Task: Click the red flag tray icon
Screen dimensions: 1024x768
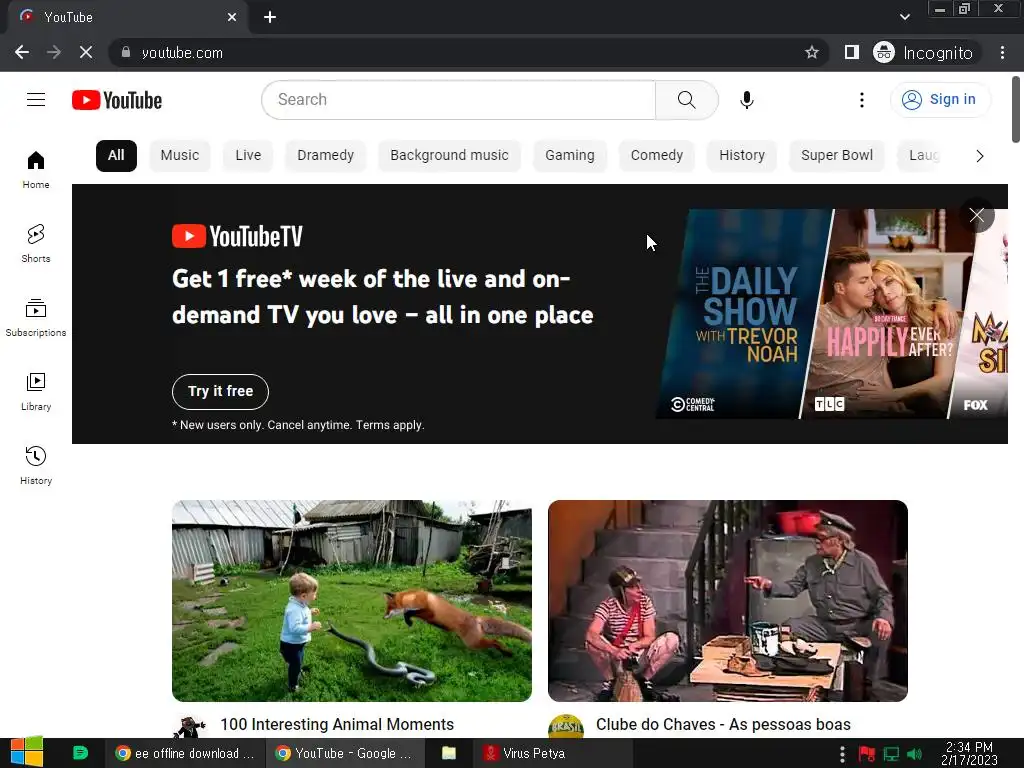Action: (x=867, y=754)
